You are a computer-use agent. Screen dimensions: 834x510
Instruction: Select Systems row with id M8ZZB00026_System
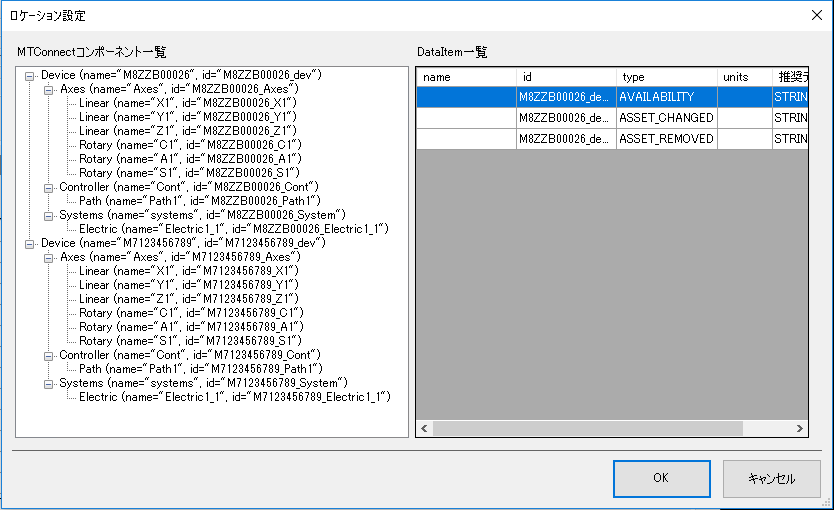[x=202, y=215]
